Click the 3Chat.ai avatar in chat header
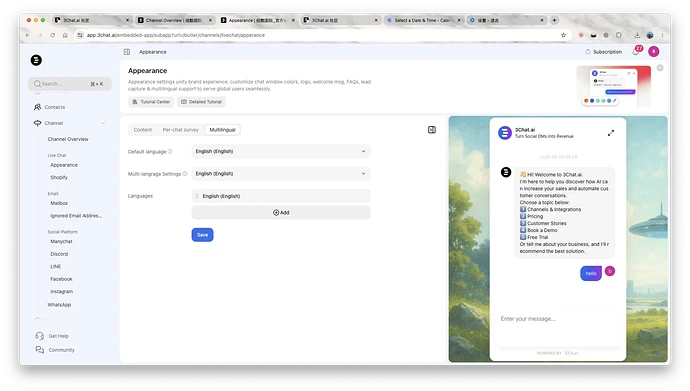Screen dimensions: 690x391 pos(505,132)
